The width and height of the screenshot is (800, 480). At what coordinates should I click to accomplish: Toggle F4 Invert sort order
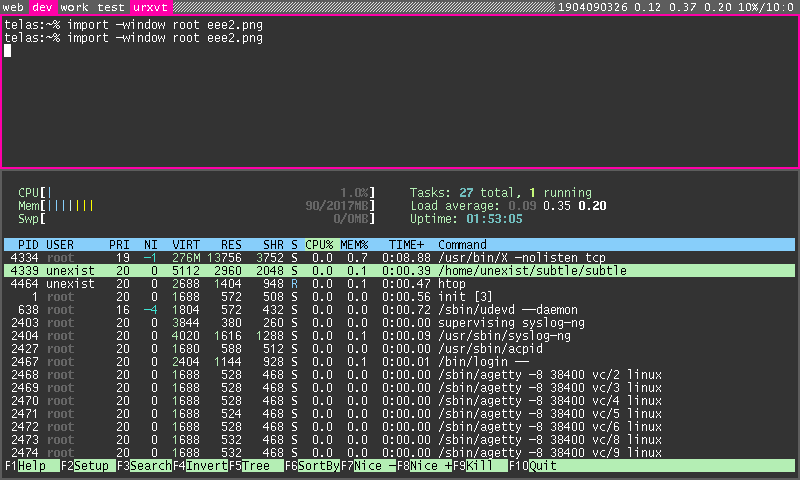point(206,466)
